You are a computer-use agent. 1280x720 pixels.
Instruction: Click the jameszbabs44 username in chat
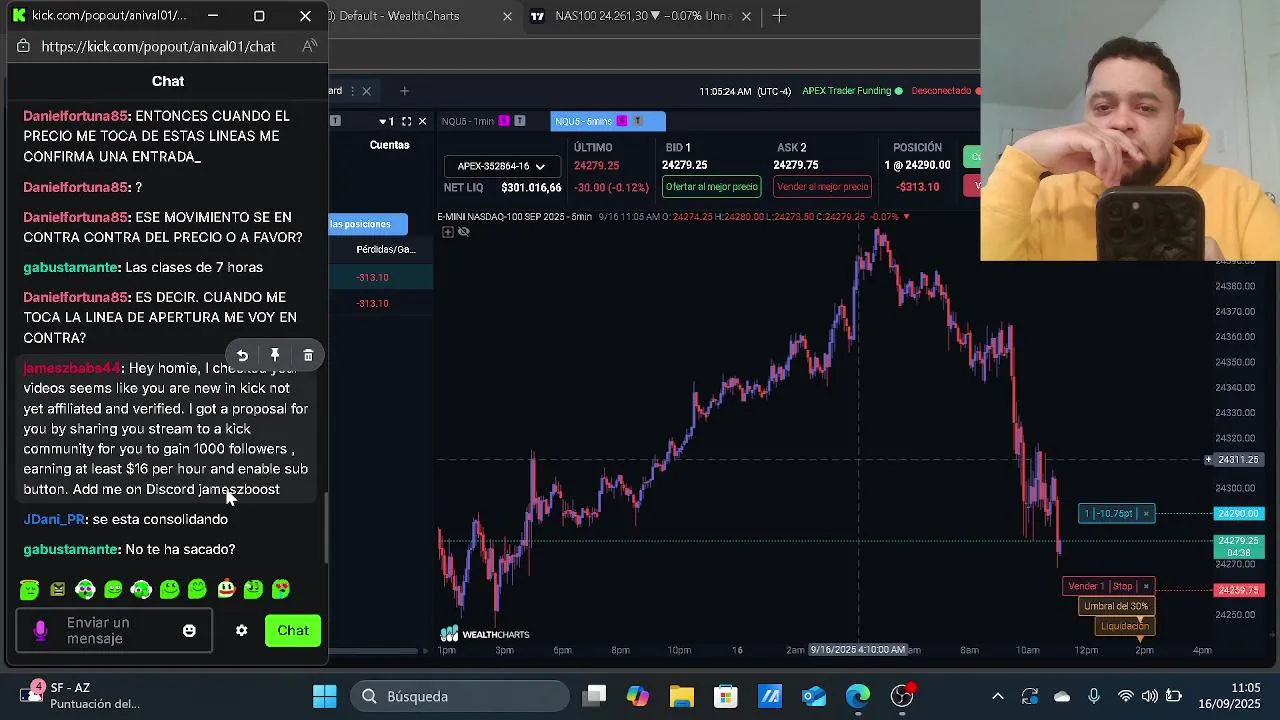click(x=71, y=368)
